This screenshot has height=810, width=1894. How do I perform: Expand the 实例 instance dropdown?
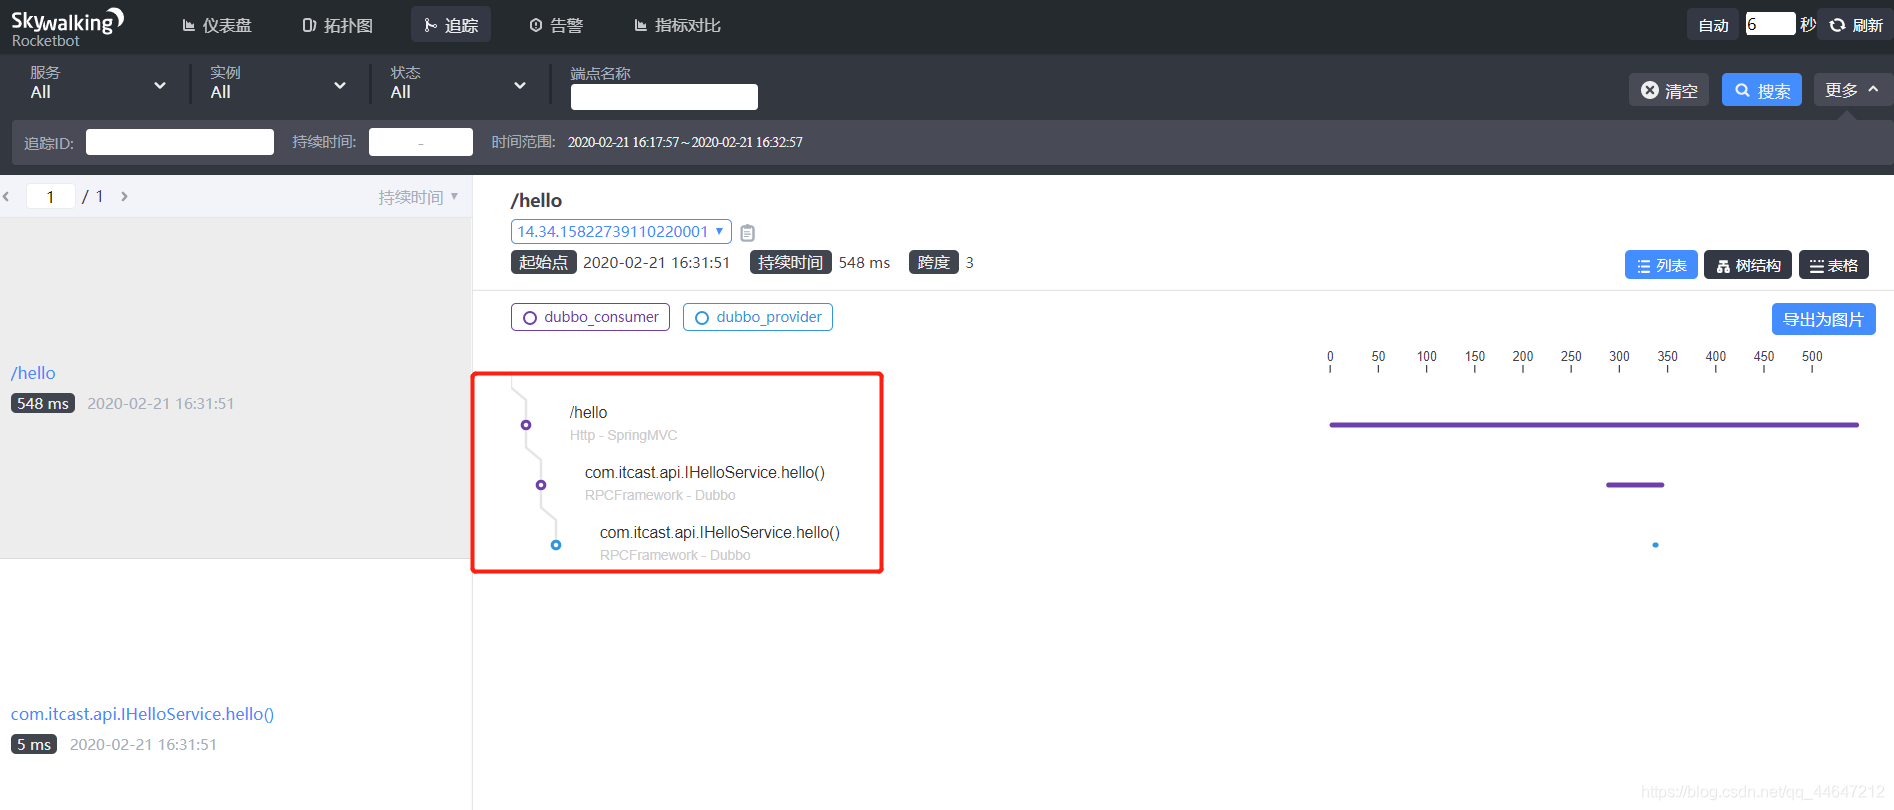point(278,83)
